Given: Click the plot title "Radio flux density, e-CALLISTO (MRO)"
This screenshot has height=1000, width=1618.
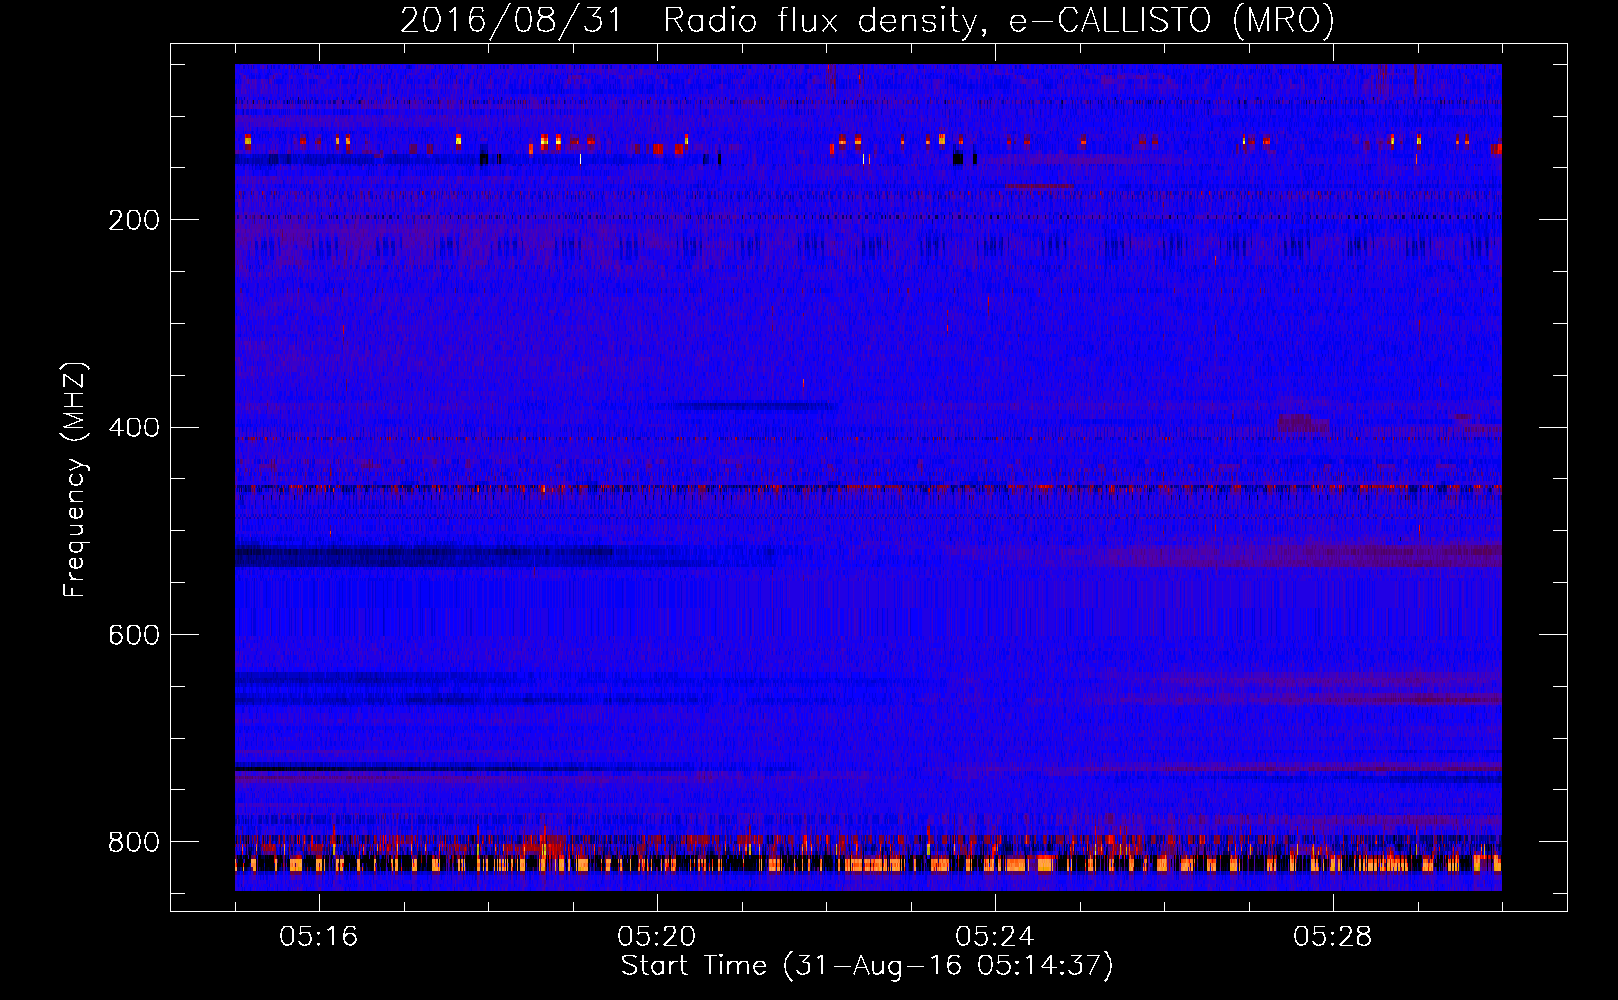Looking at the screenshot, I should coord(999,21).
